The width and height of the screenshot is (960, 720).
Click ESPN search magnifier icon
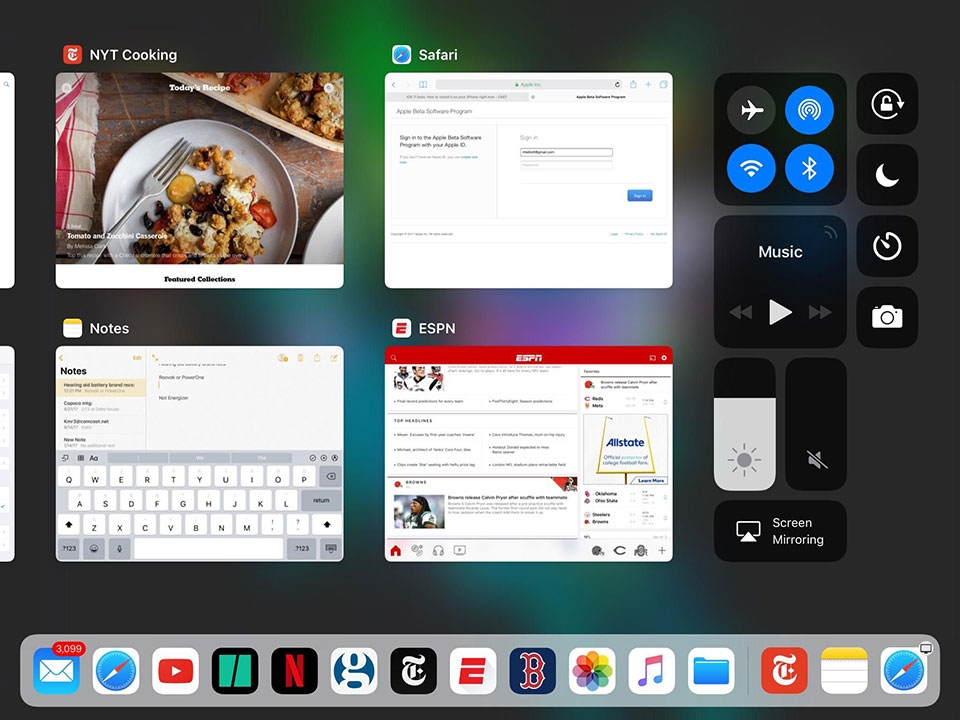click(394, 358)
